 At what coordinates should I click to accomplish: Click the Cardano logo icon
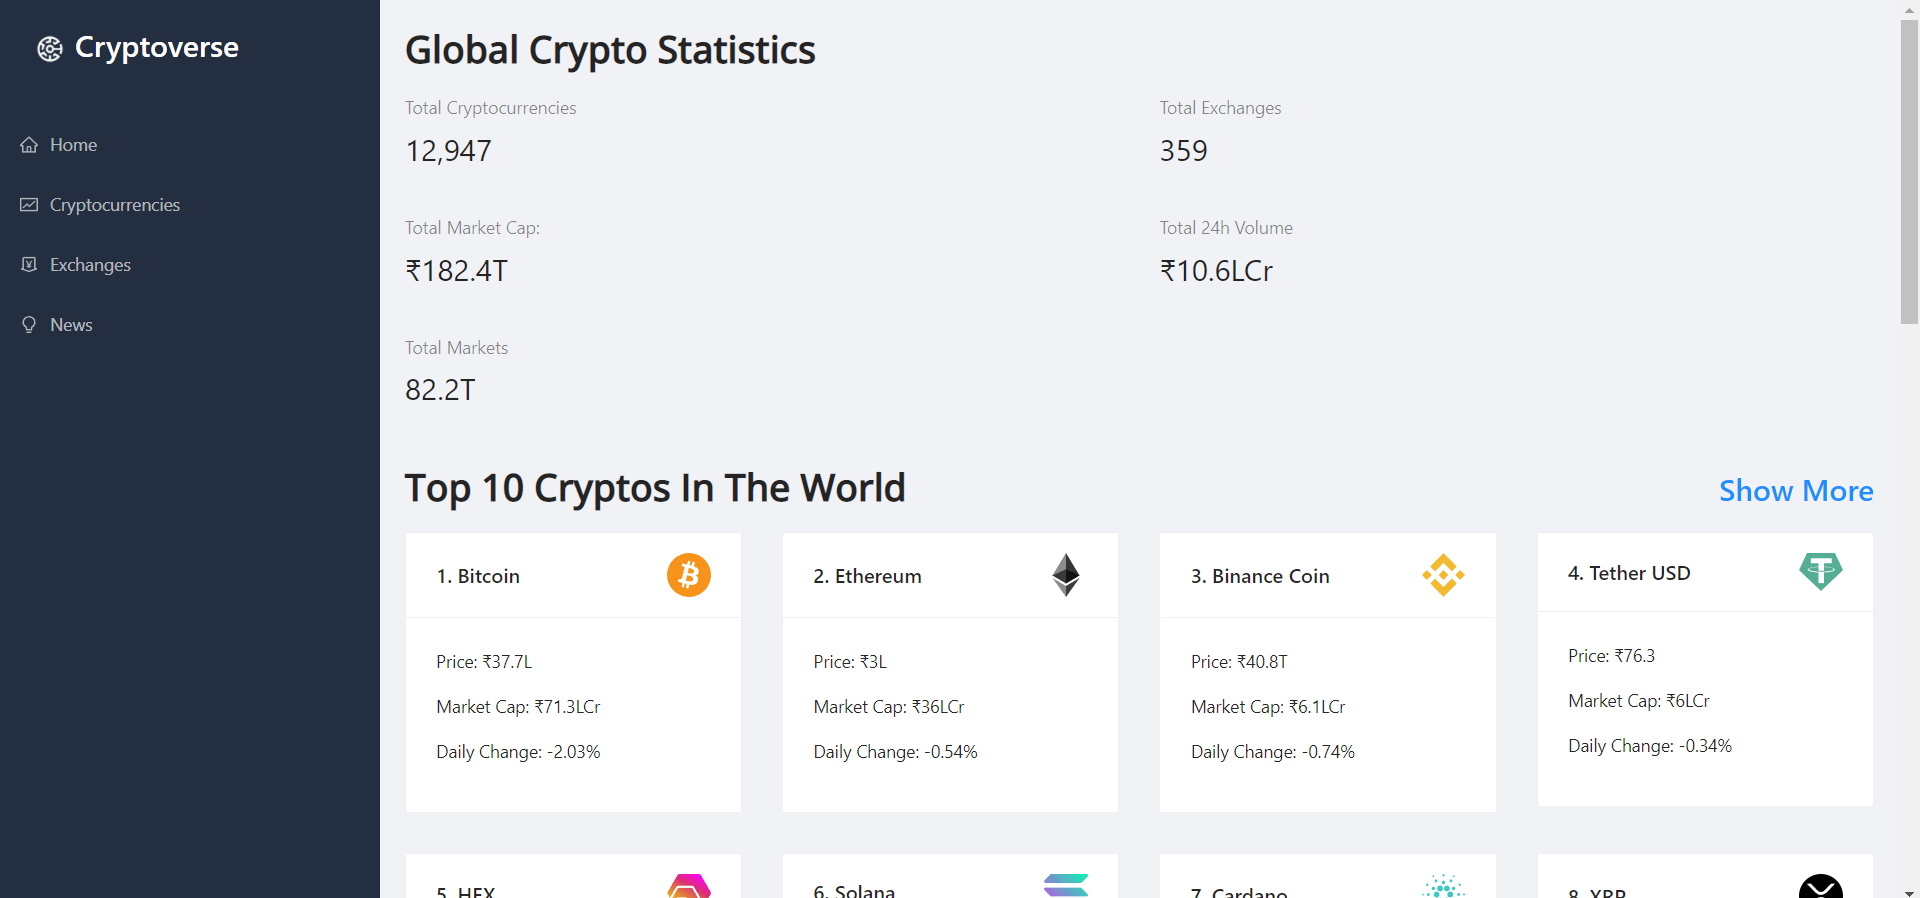(1443, 886)
